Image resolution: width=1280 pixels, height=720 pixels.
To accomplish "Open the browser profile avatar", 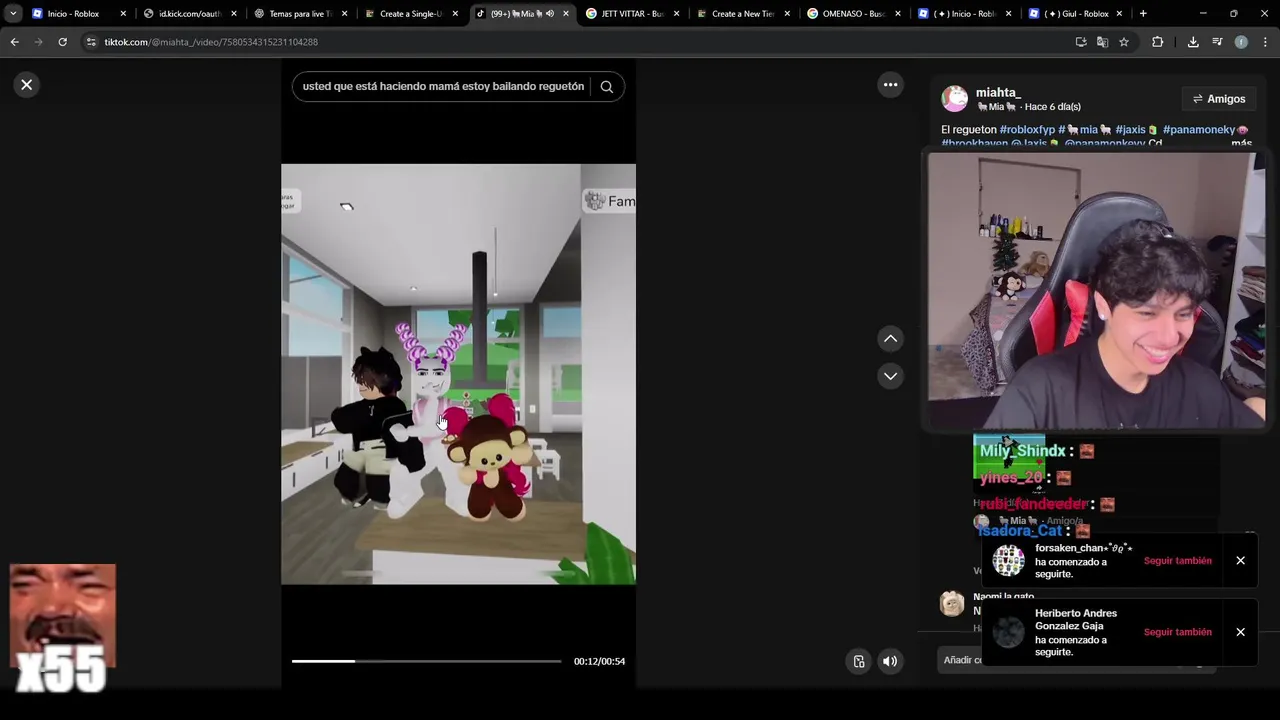I will tap(1241, 42).
